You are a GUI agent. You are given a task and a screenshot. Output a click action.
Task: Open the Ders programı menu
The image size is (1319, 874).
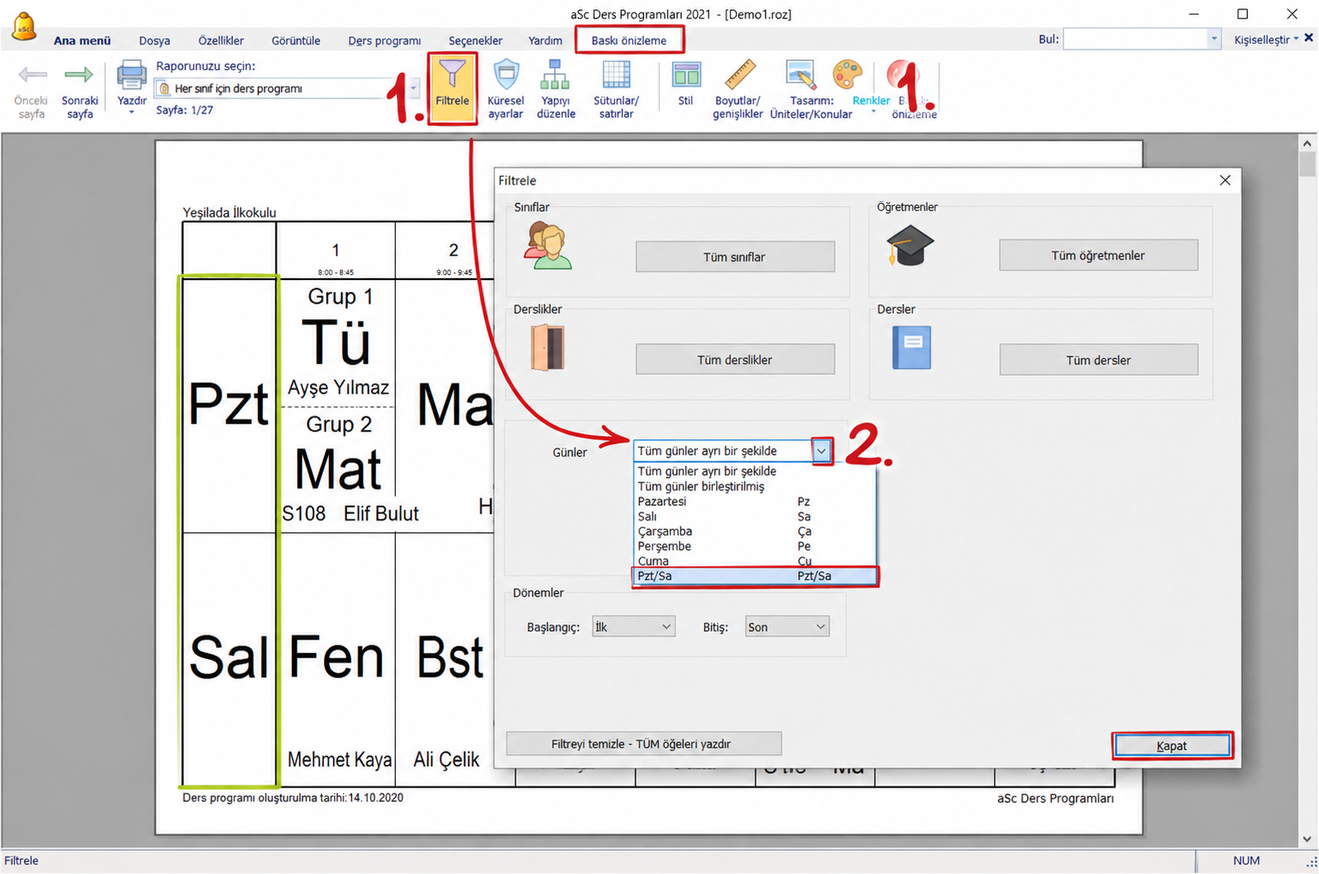coord(384,41)
